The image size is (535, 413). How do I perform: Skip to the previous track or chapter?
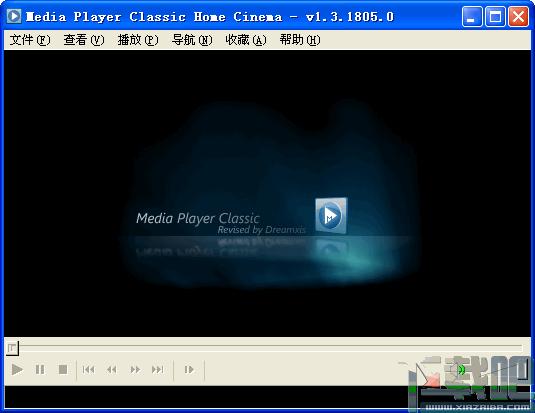pyautogui.click(x=88, y=369)
